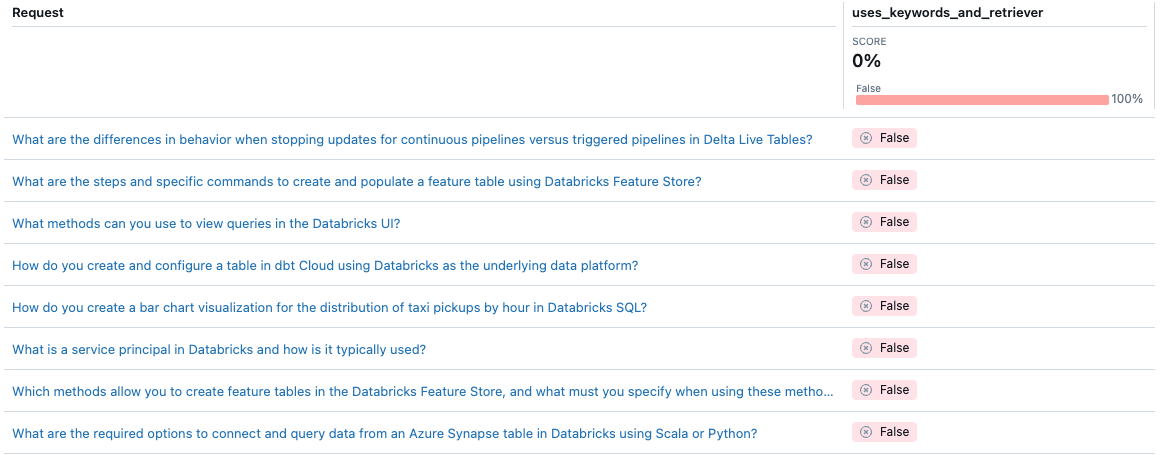Click the False icon in the Feature Store methods row
Screen dimensions: 1160x455
pos(866,390)
